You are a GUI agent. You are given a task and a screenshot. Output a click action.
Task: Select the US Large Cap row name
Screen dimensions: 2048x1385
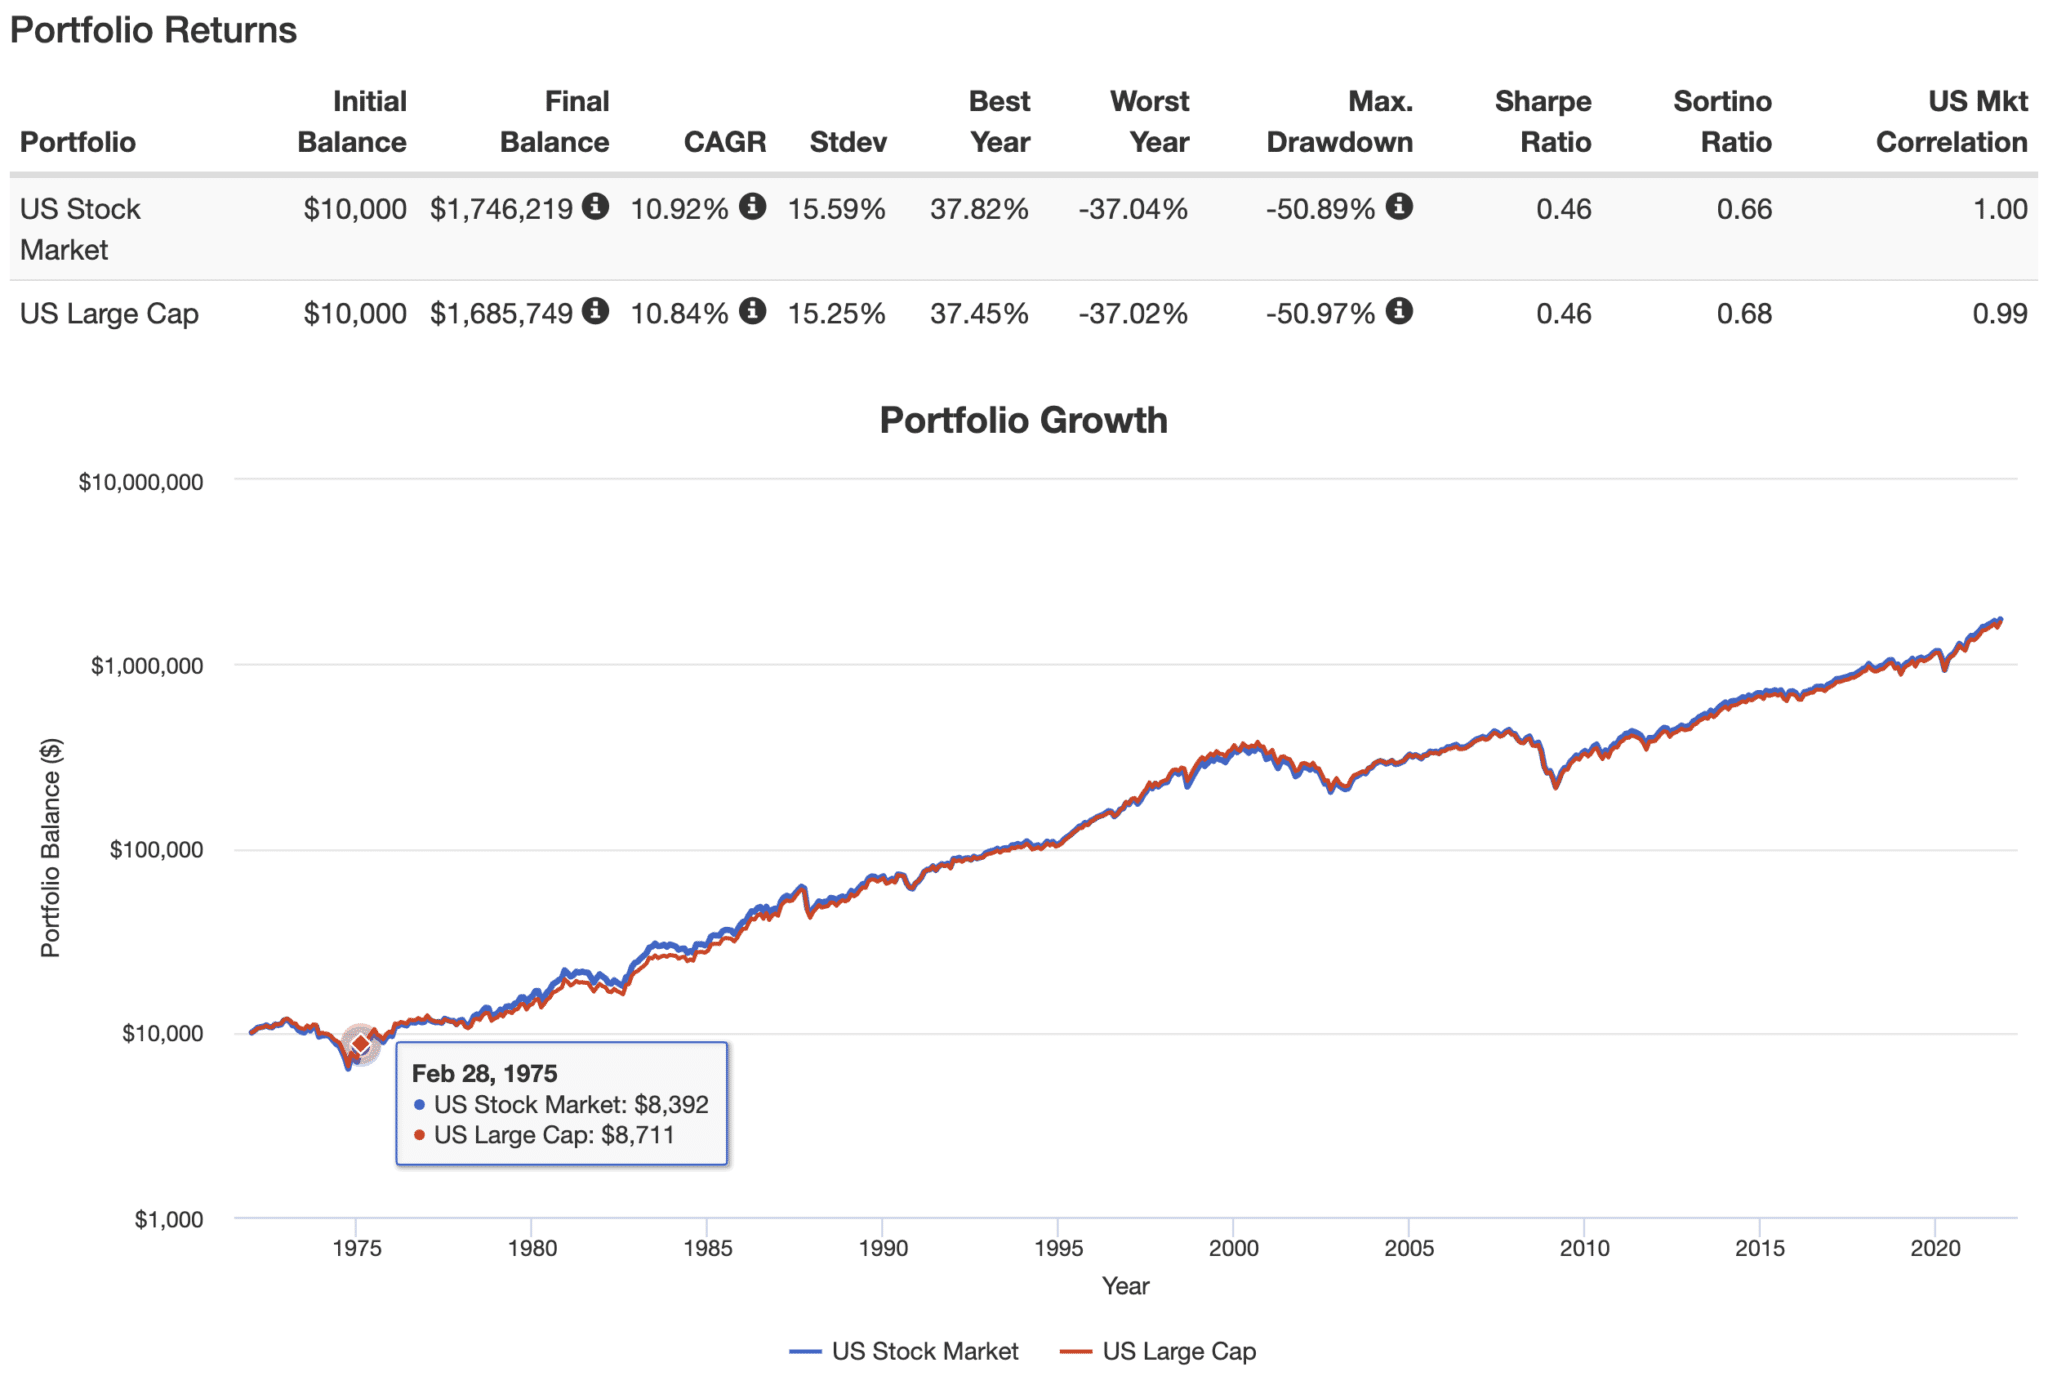point(109,314)
